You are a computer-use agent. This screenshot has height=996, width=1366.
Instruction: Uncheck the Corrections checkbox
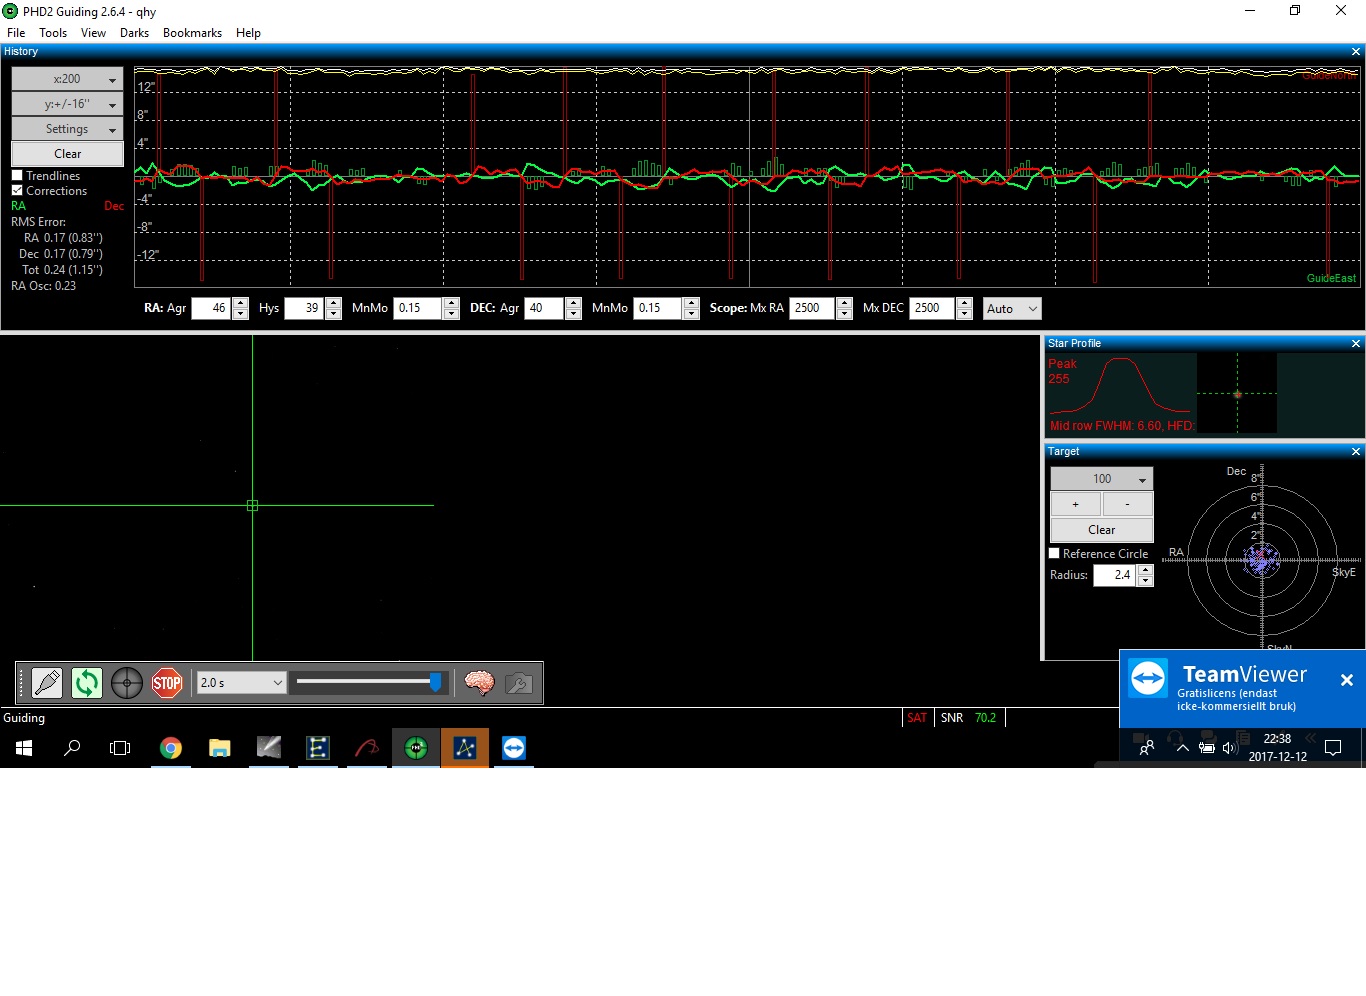point(17,191)
